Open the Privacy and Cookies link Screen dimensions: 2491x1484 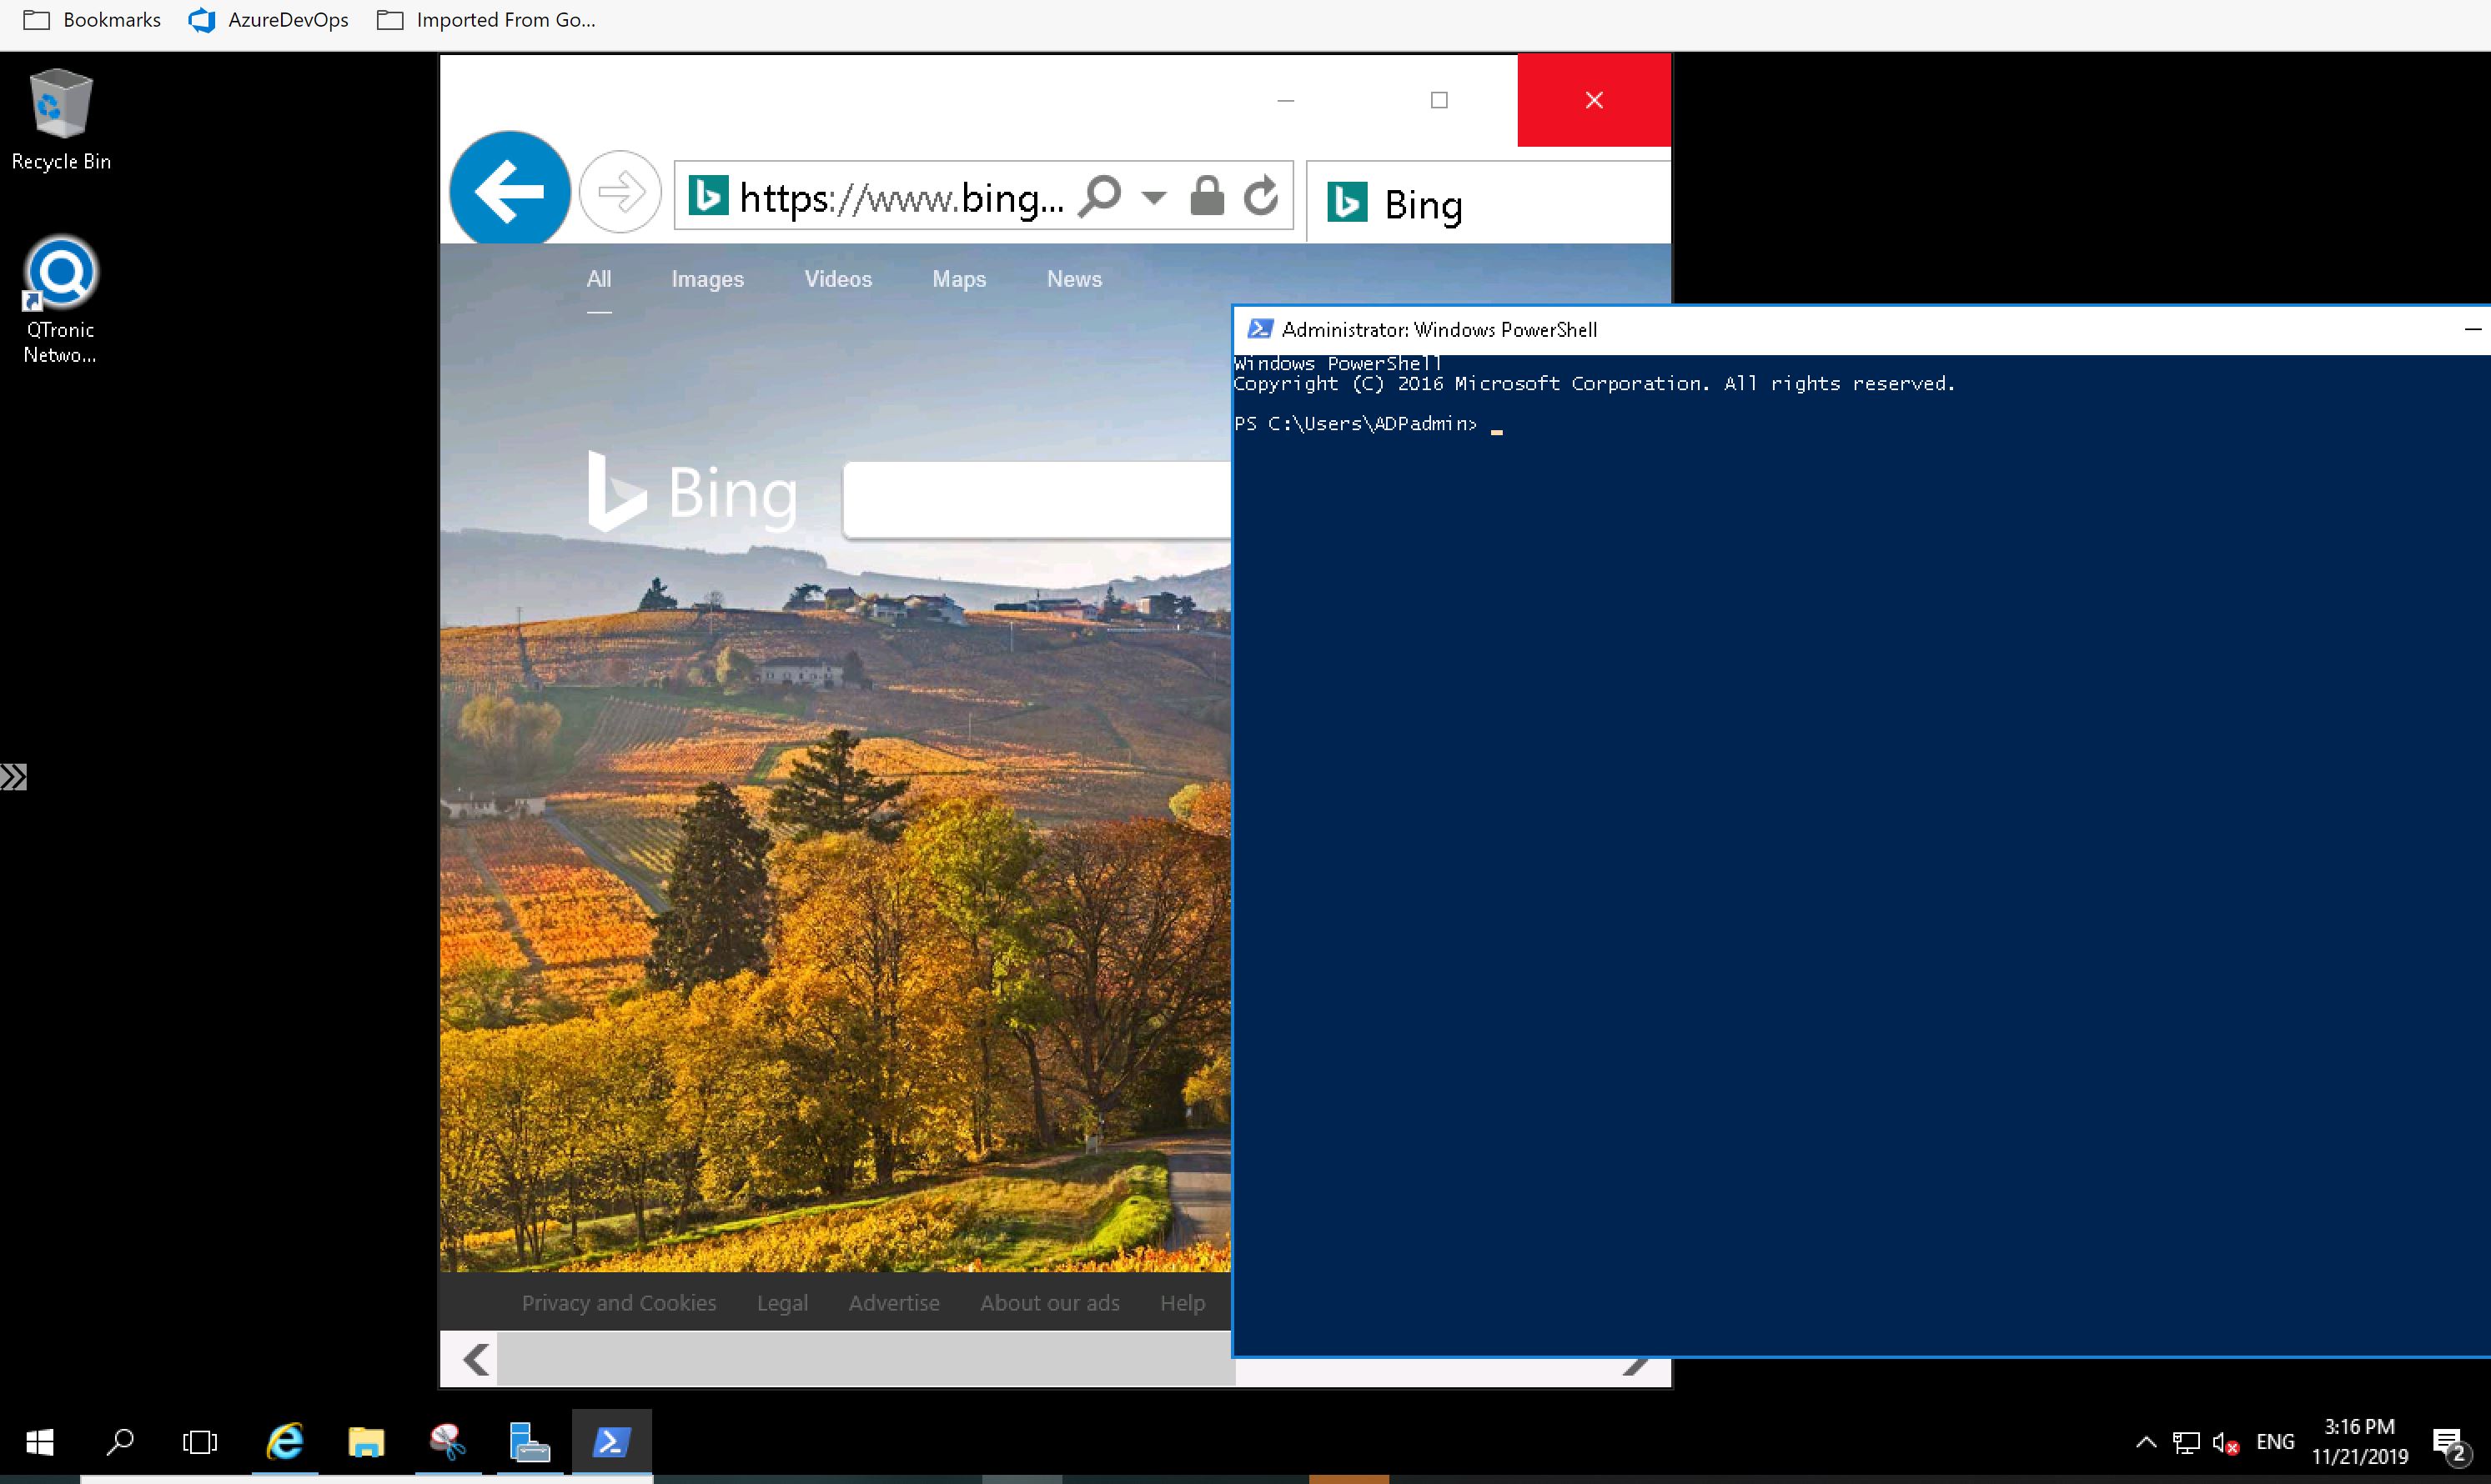618,1302
